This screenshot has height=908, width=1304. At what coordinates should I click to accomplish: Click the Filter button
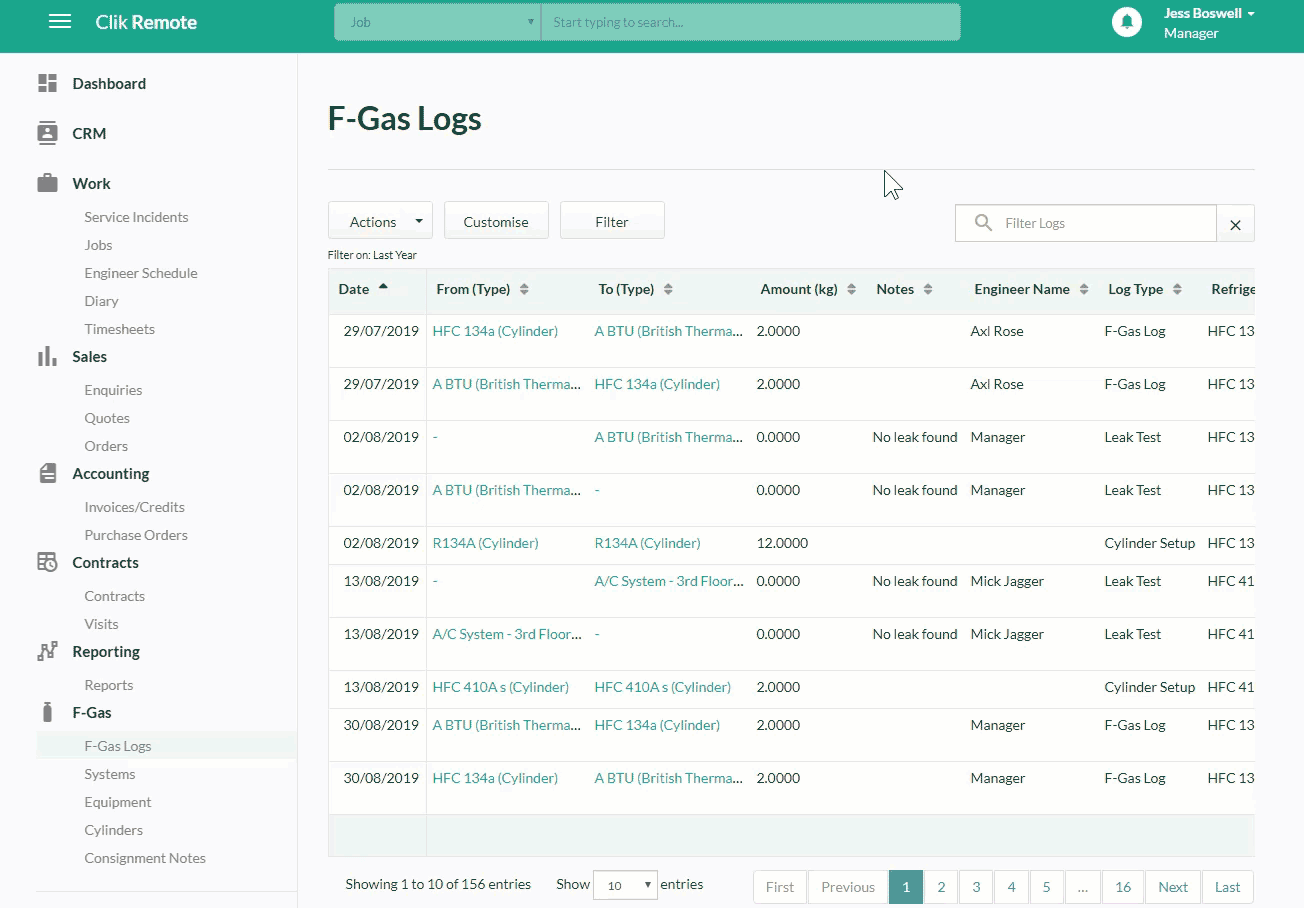612,221
